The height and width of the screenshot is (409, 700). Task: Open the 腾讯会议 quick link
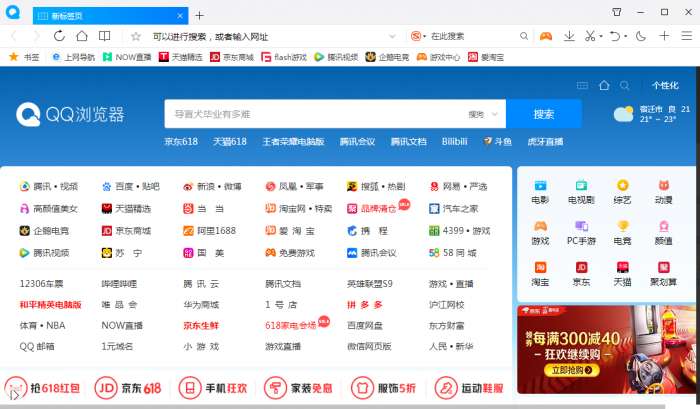[357, 142]
